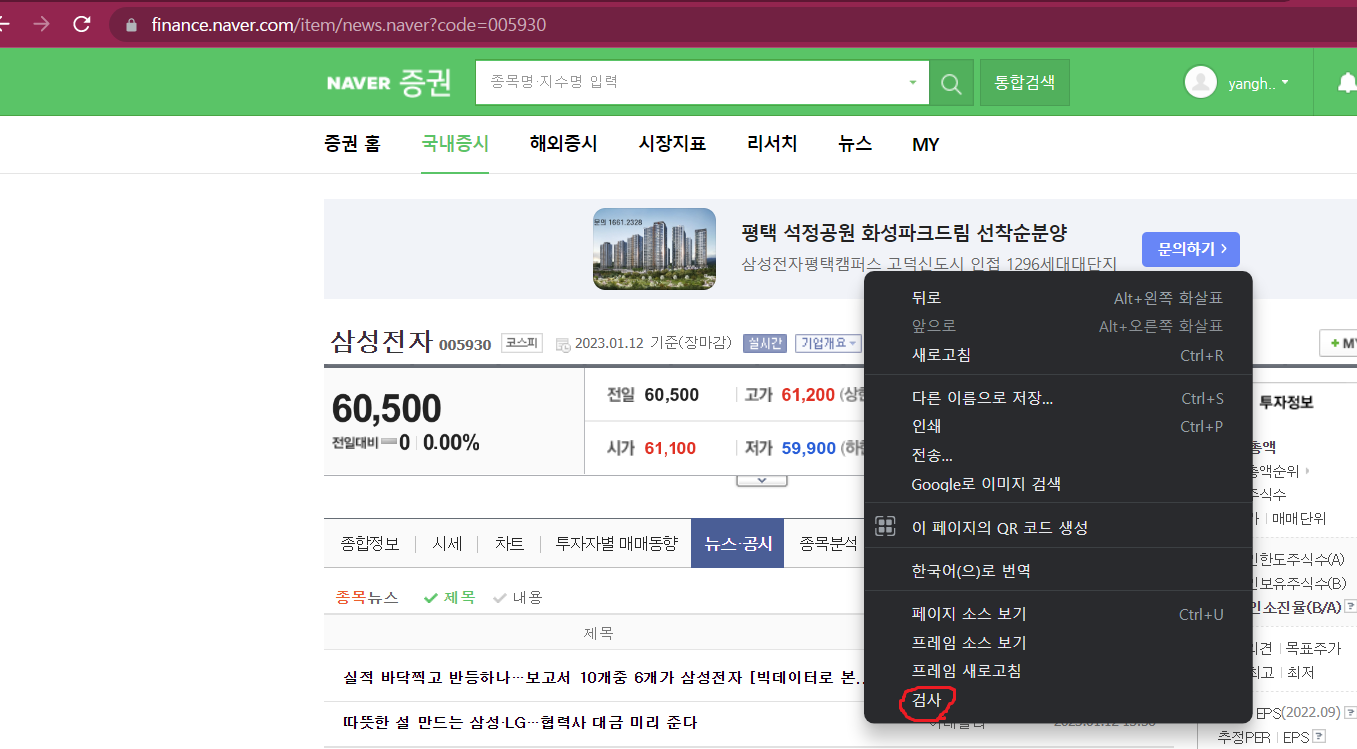Click the 61,200 high price value
Screen dimensions: 1357x749
[808, 395]
